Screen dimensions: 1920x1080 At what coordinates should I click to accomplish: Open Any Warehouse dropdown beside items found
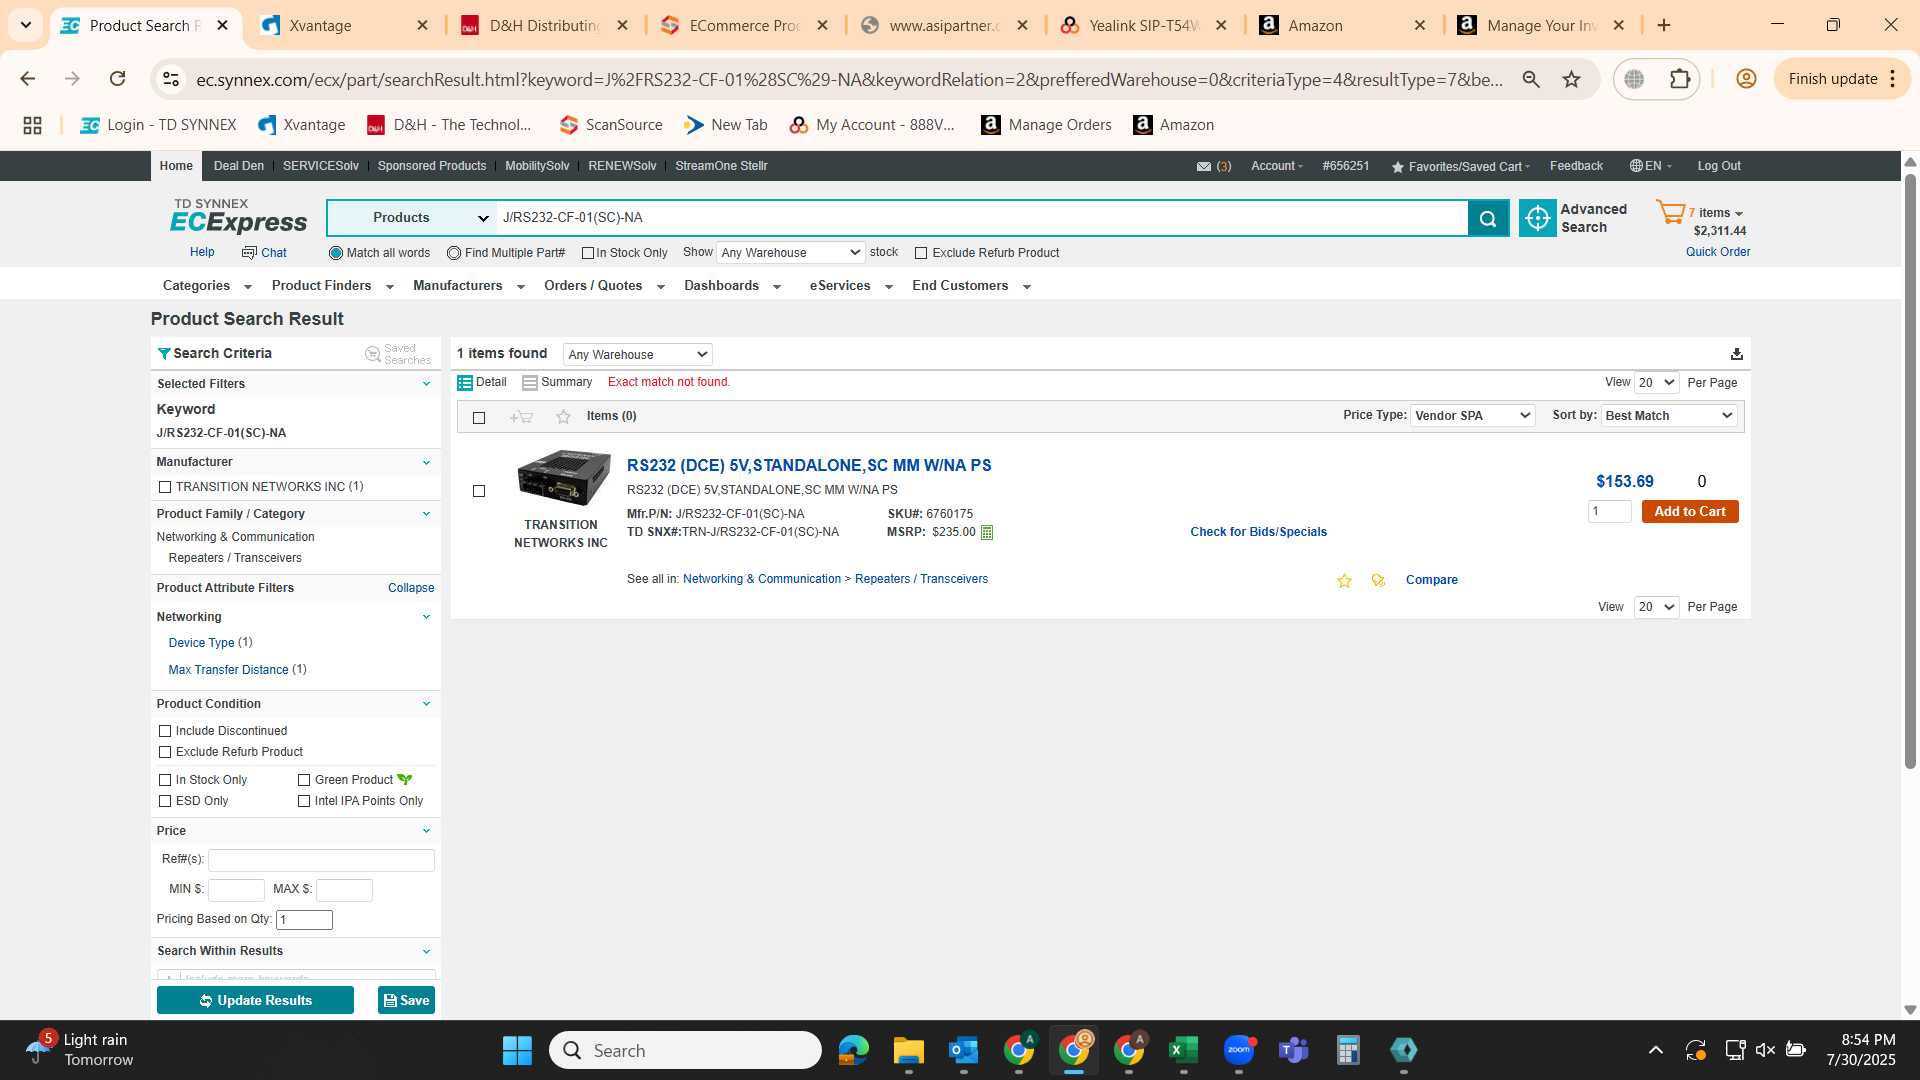[x=638, y=355]
